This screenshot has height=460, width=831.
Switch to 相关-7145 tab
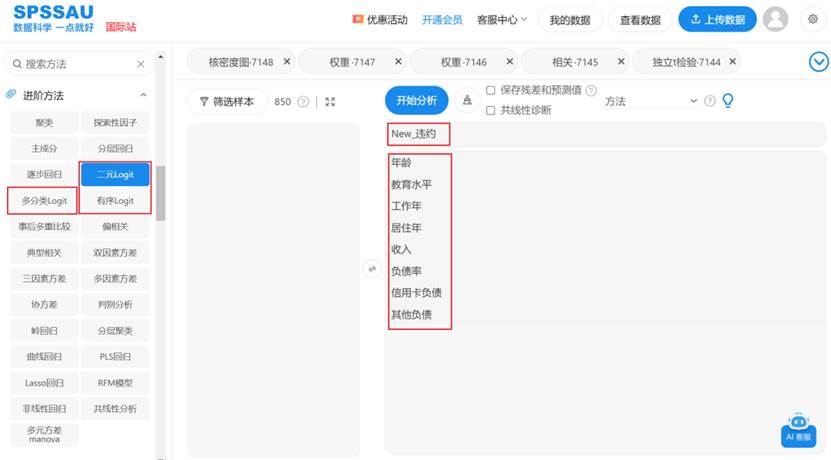coord(574,62)
